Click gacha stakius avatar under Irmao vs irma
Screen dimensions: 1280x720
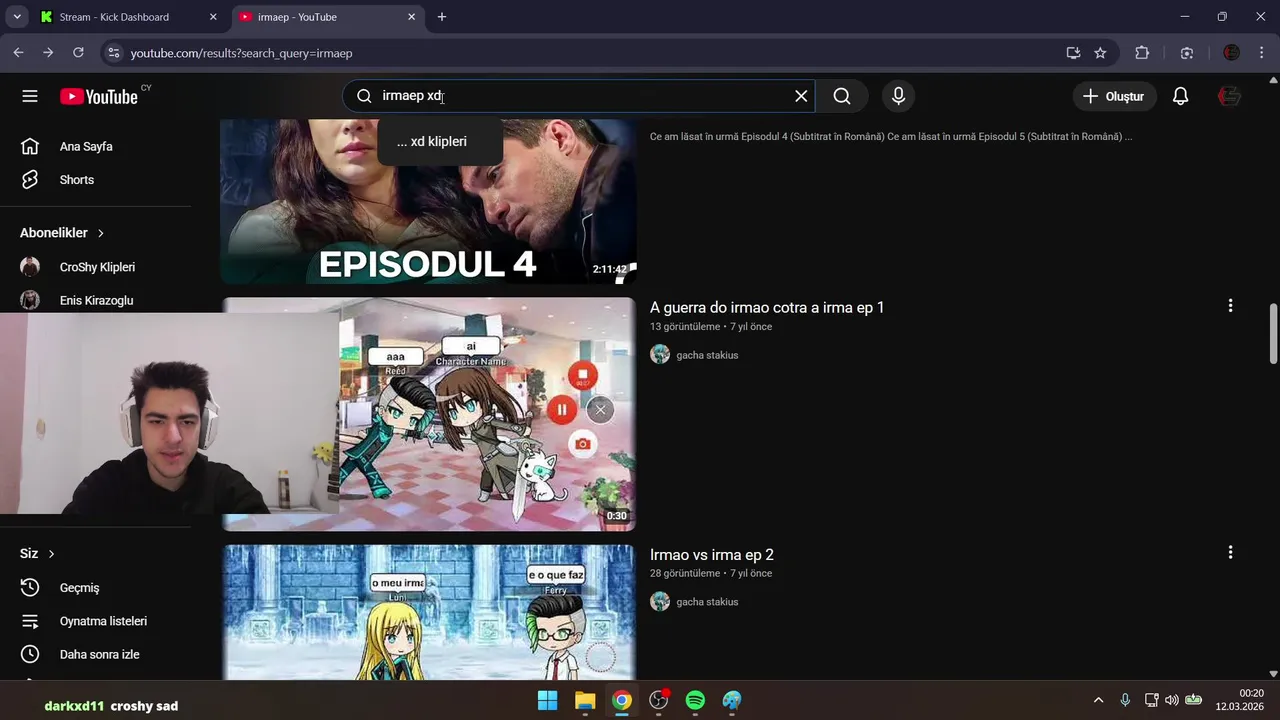(660, 602)
